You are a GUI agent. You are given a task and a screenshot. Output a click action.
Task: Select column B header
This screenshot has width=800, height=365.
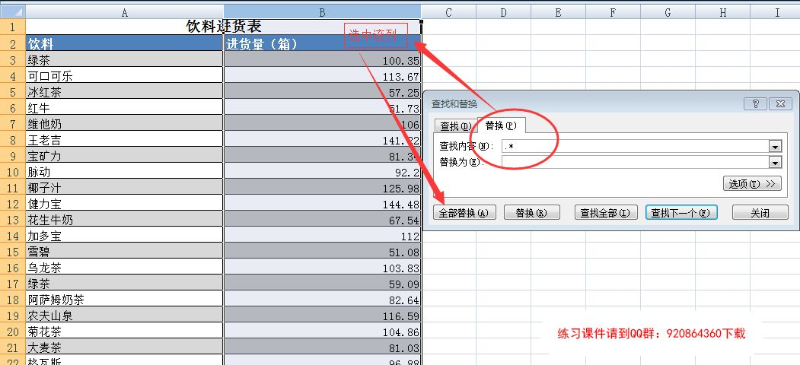[322, 12]
